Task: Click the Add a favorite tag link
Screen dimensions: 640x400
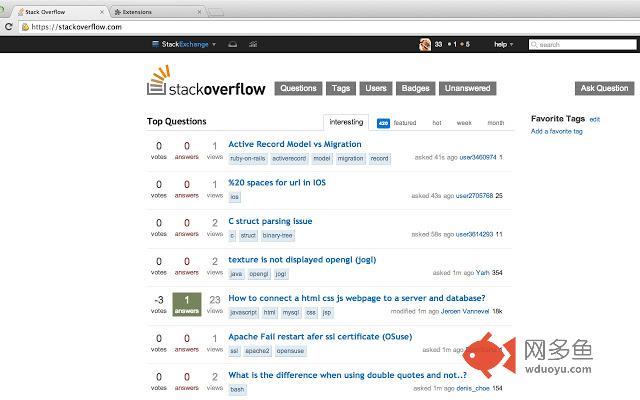Action: tap(557, 131)
